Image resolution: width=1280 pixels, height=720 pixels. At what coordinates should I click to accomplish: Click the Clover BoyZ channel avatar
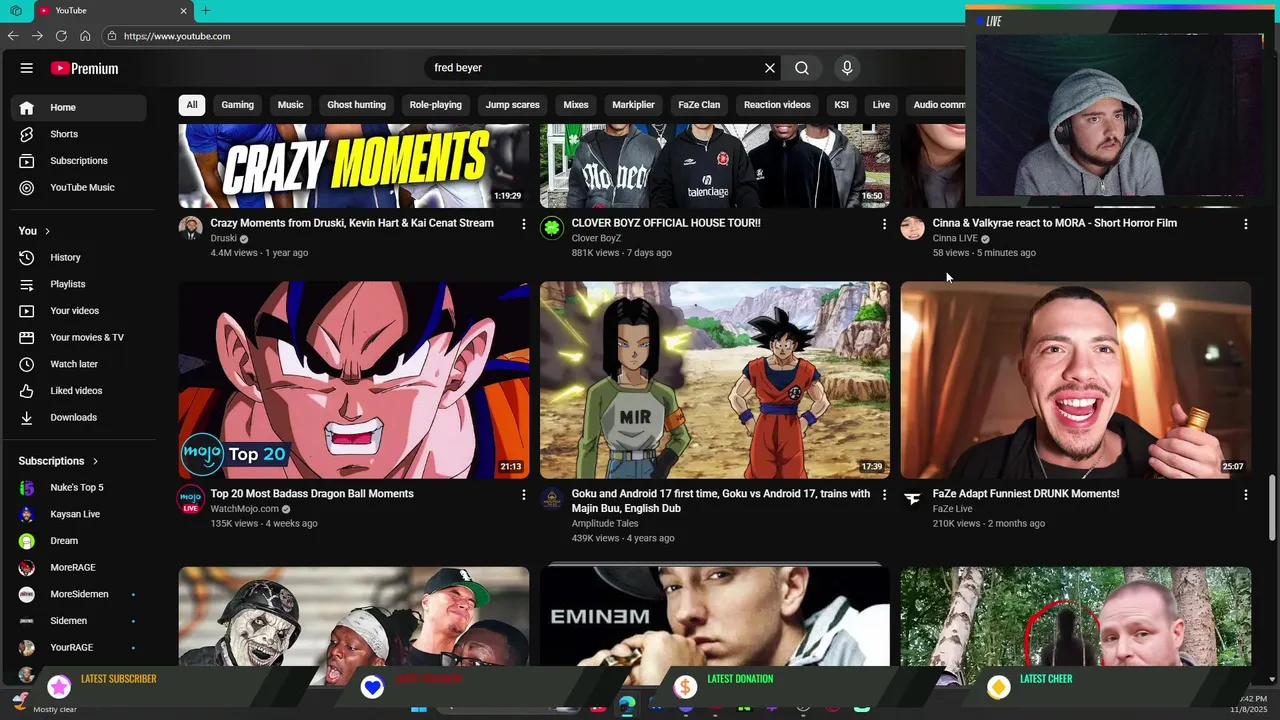pyautogui.click(x=552, y=228)
